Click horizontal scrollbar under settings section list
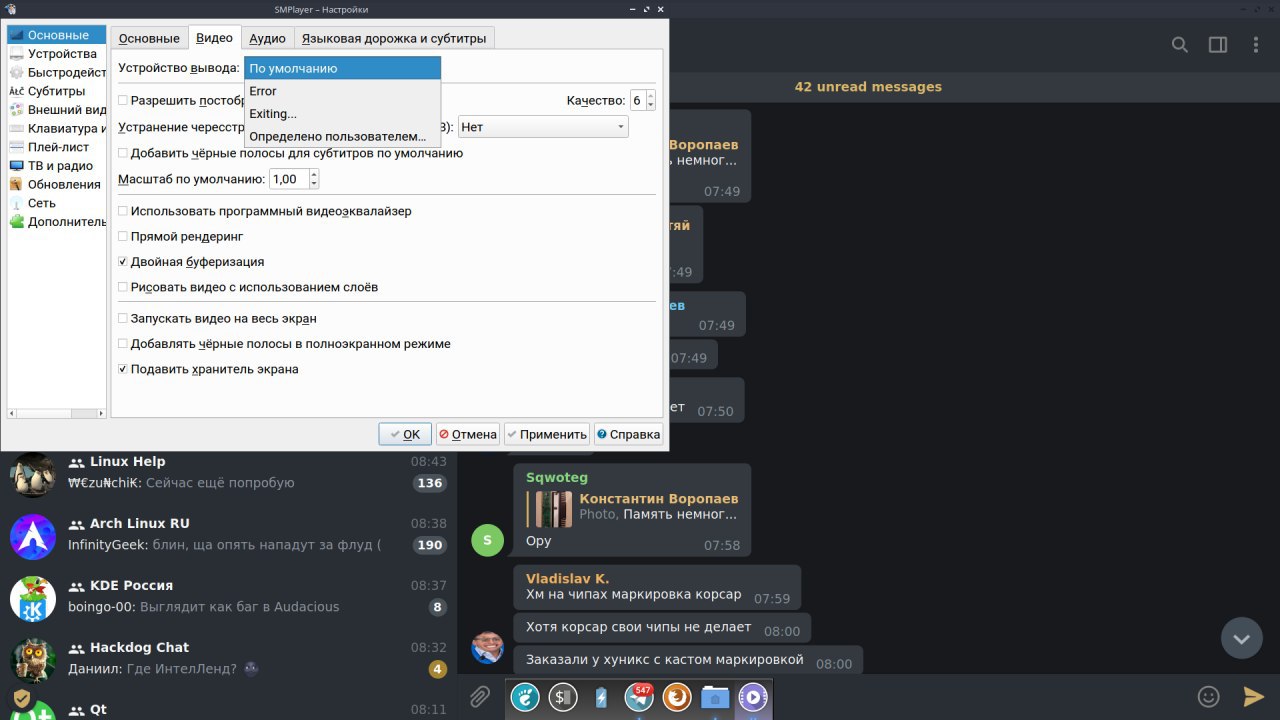 pos(57,412)
